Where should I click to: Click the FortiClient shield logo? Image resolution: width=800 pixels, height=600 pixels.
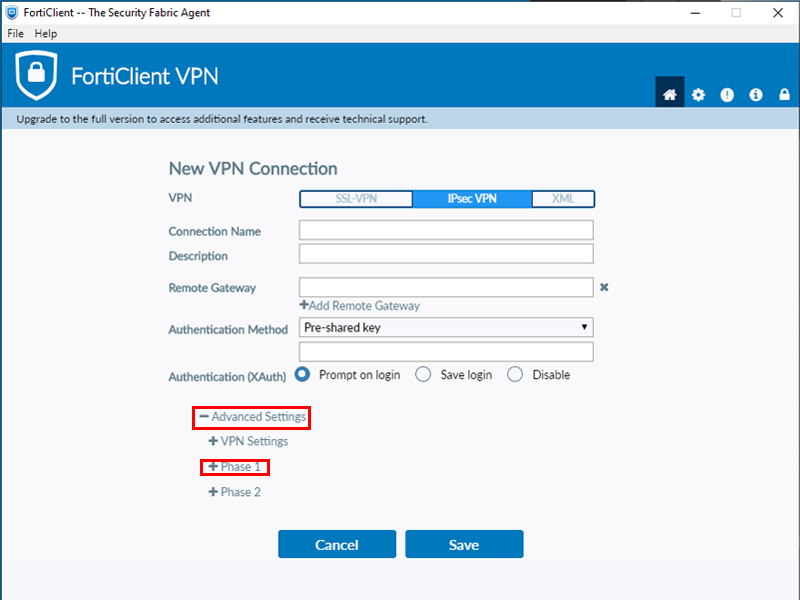click(36, 75)
